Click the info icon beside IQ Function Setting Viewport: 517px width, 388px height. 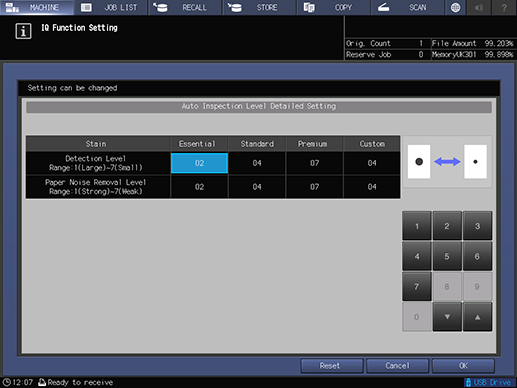coord(23,31)
